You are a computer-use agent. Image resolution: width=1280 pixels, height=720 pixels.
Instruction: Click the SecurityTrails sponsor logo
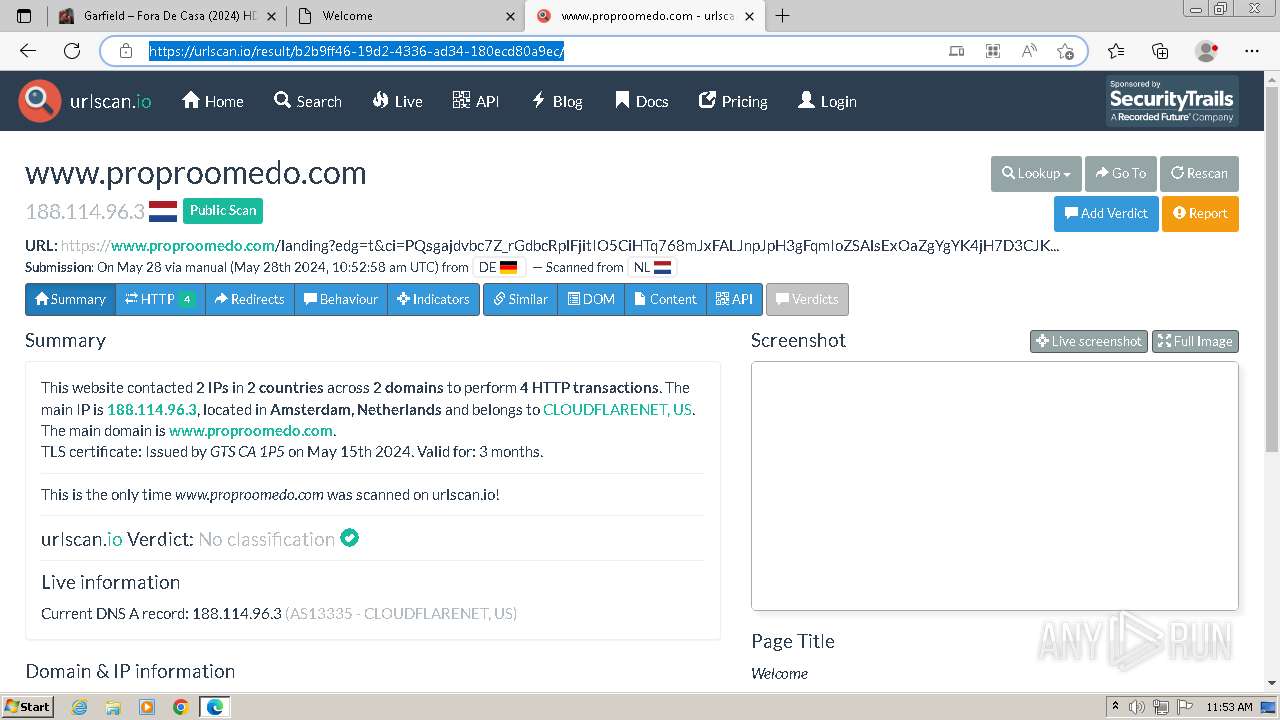coord(1172,101)
